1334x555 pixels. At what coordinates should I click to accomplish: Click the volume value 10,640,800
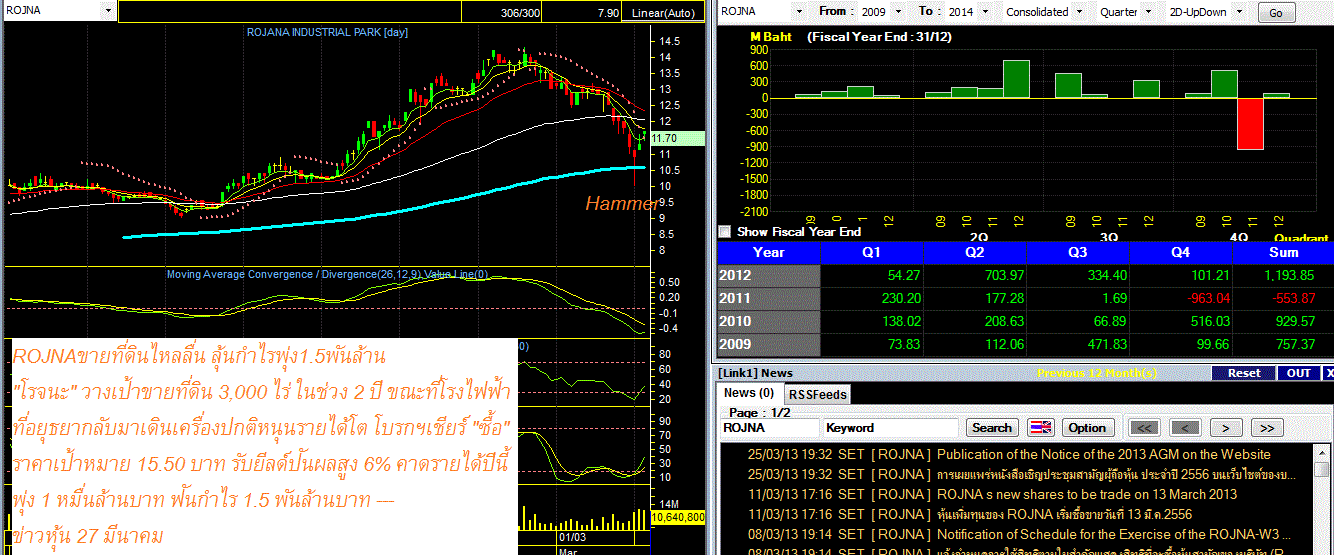[679, 518]
